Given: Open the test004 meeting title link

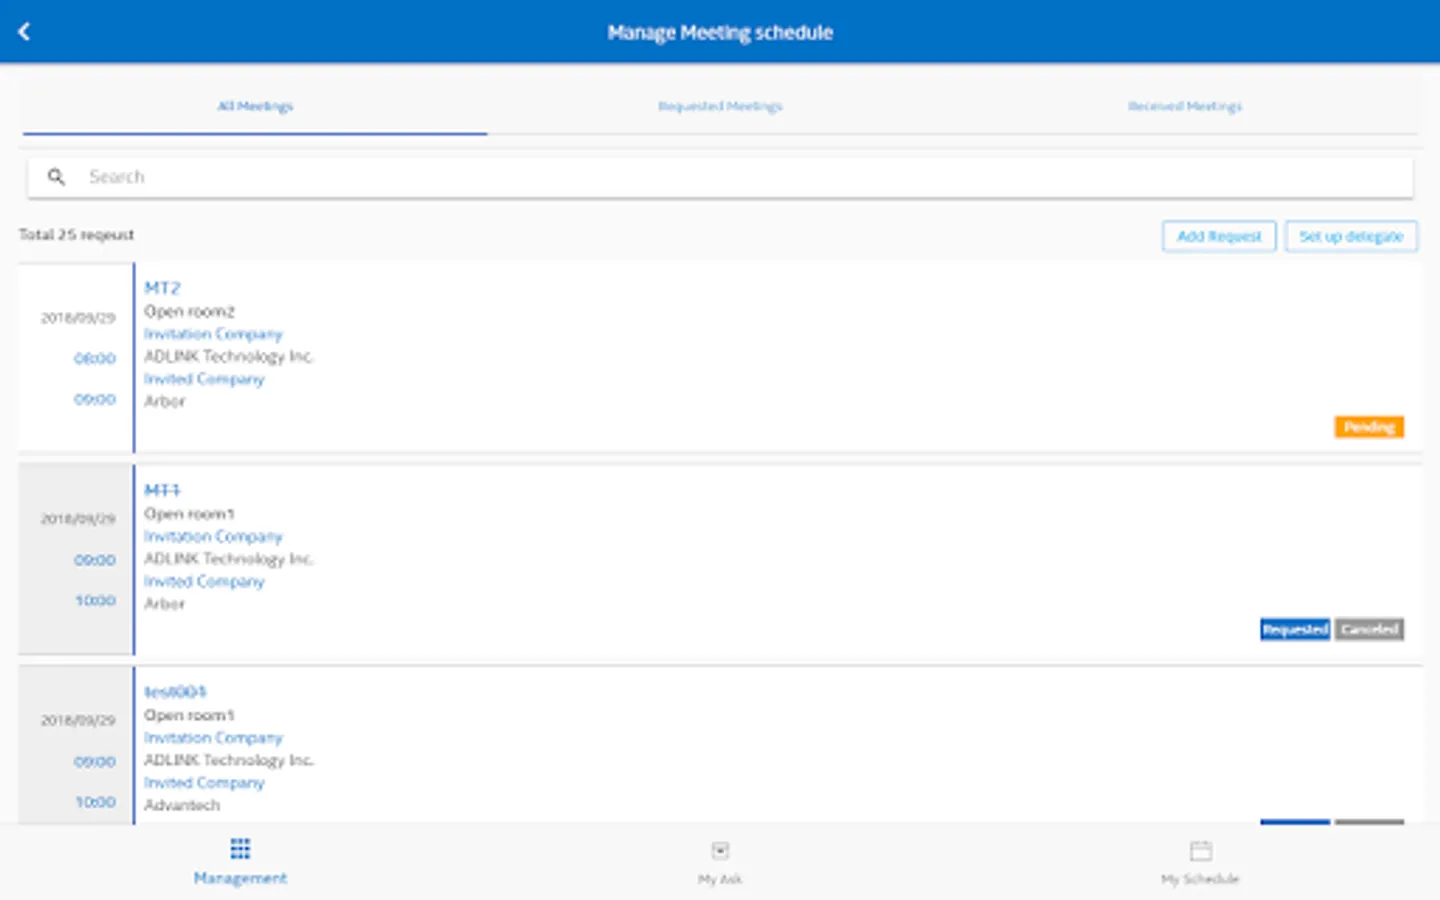Looking at the screenshot, I should (x=175, y=692).
